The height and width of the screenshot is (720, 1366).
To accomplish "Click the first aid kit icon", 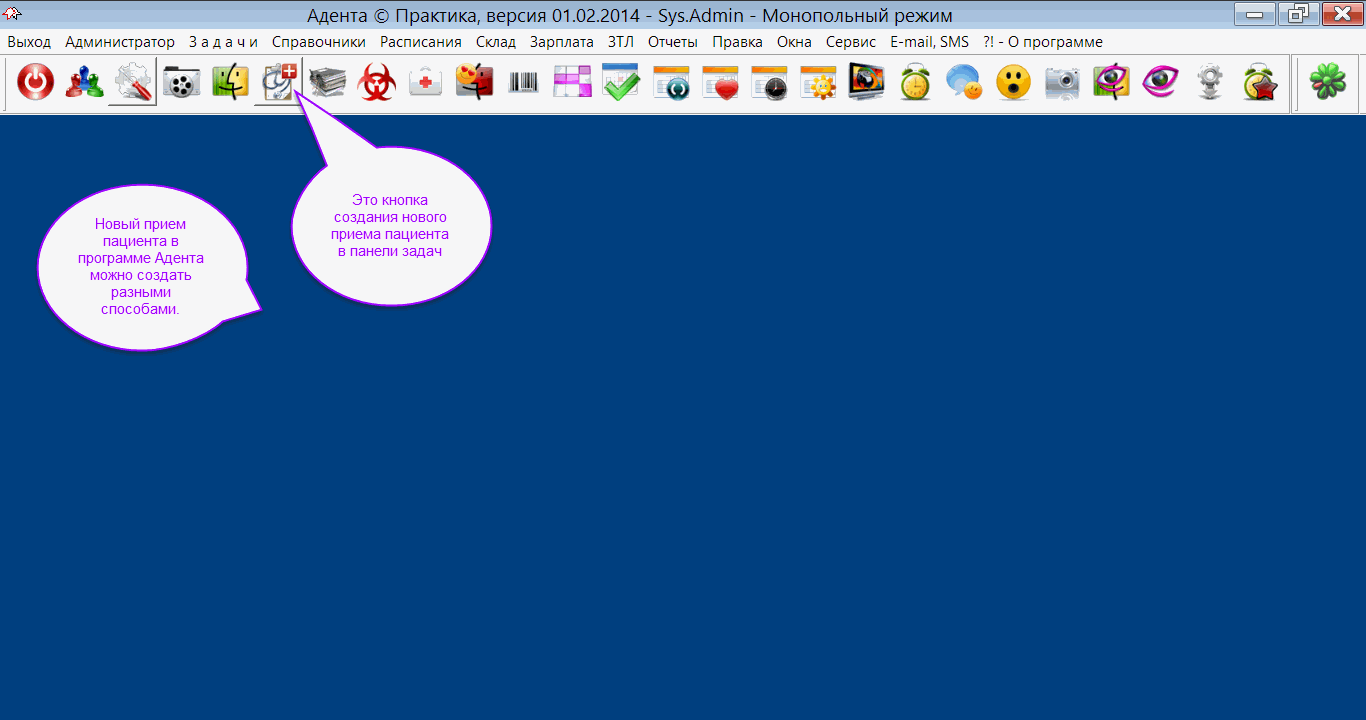I will coord(426,83).
